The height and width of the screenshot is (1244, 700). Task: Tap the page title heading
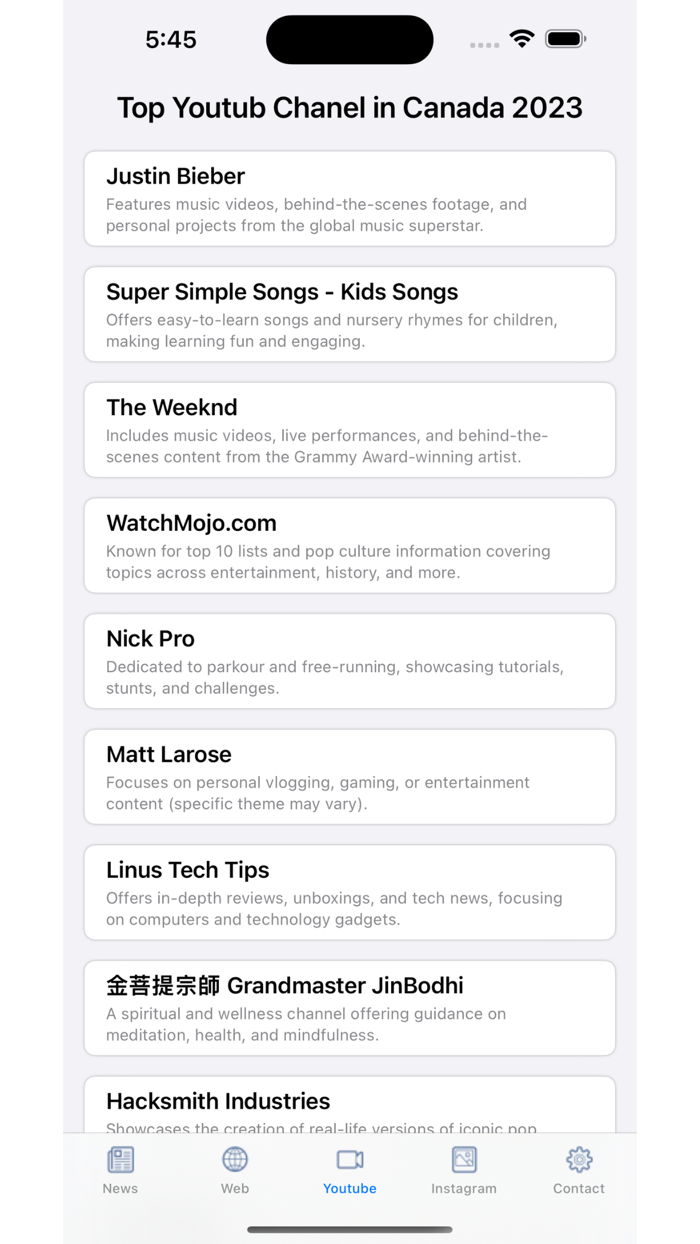[349, 107]
